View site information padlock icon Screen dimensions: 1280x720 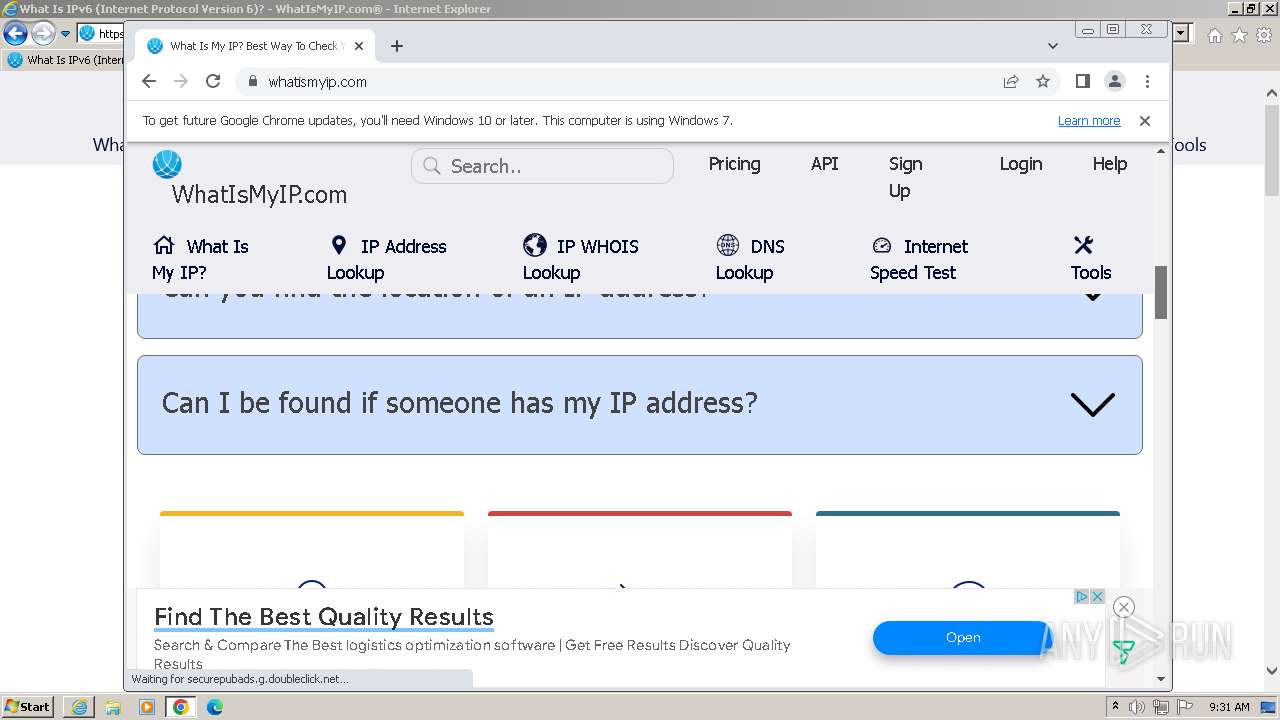point(252,82)
